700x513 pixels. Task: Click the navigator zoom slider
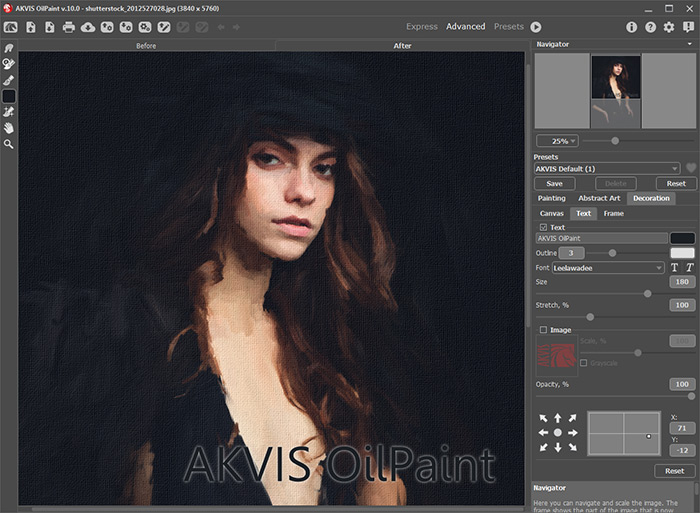coord(615,141)
